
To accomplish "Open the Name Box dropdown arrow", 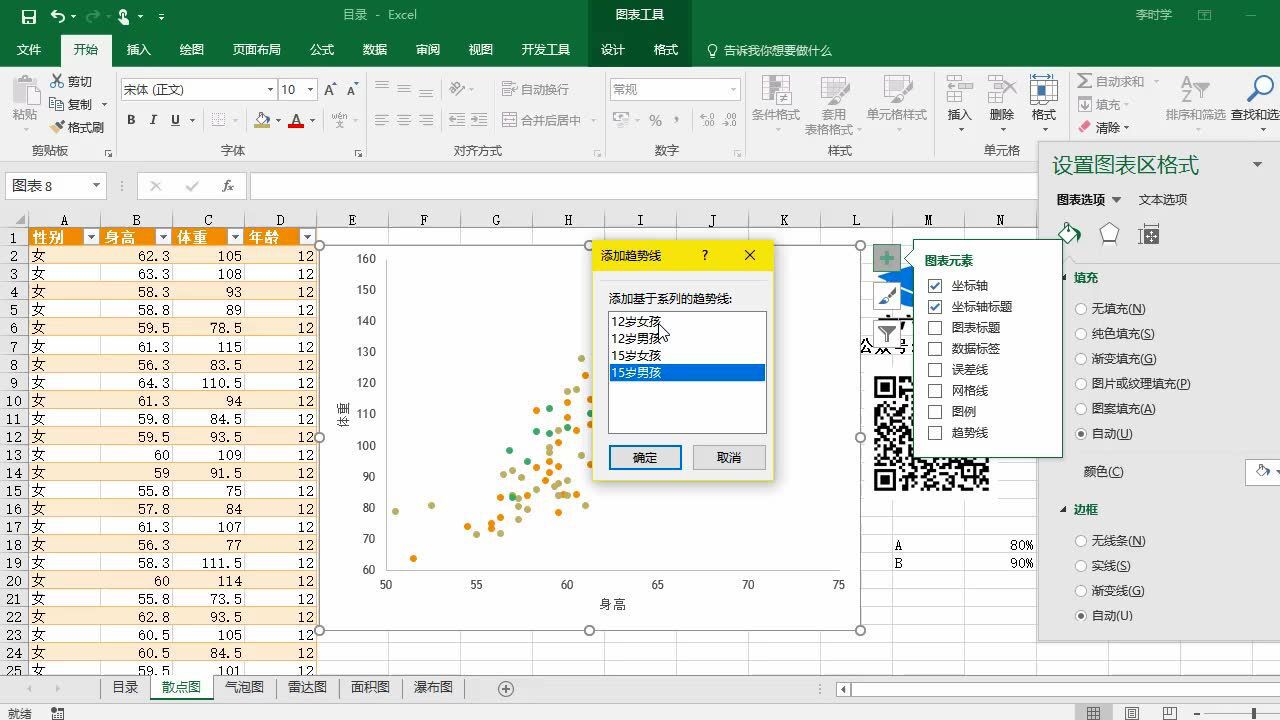I will pyautogui.click(x=96, y=186).
